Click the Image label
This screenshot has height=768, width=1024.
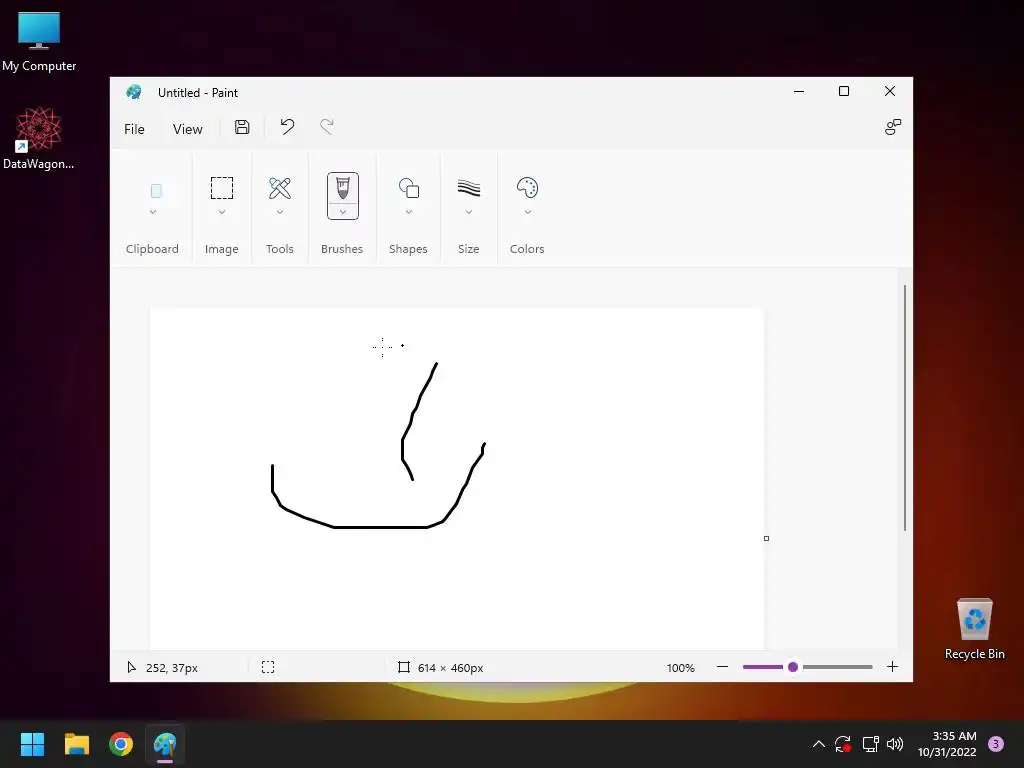tap(221, 249)
